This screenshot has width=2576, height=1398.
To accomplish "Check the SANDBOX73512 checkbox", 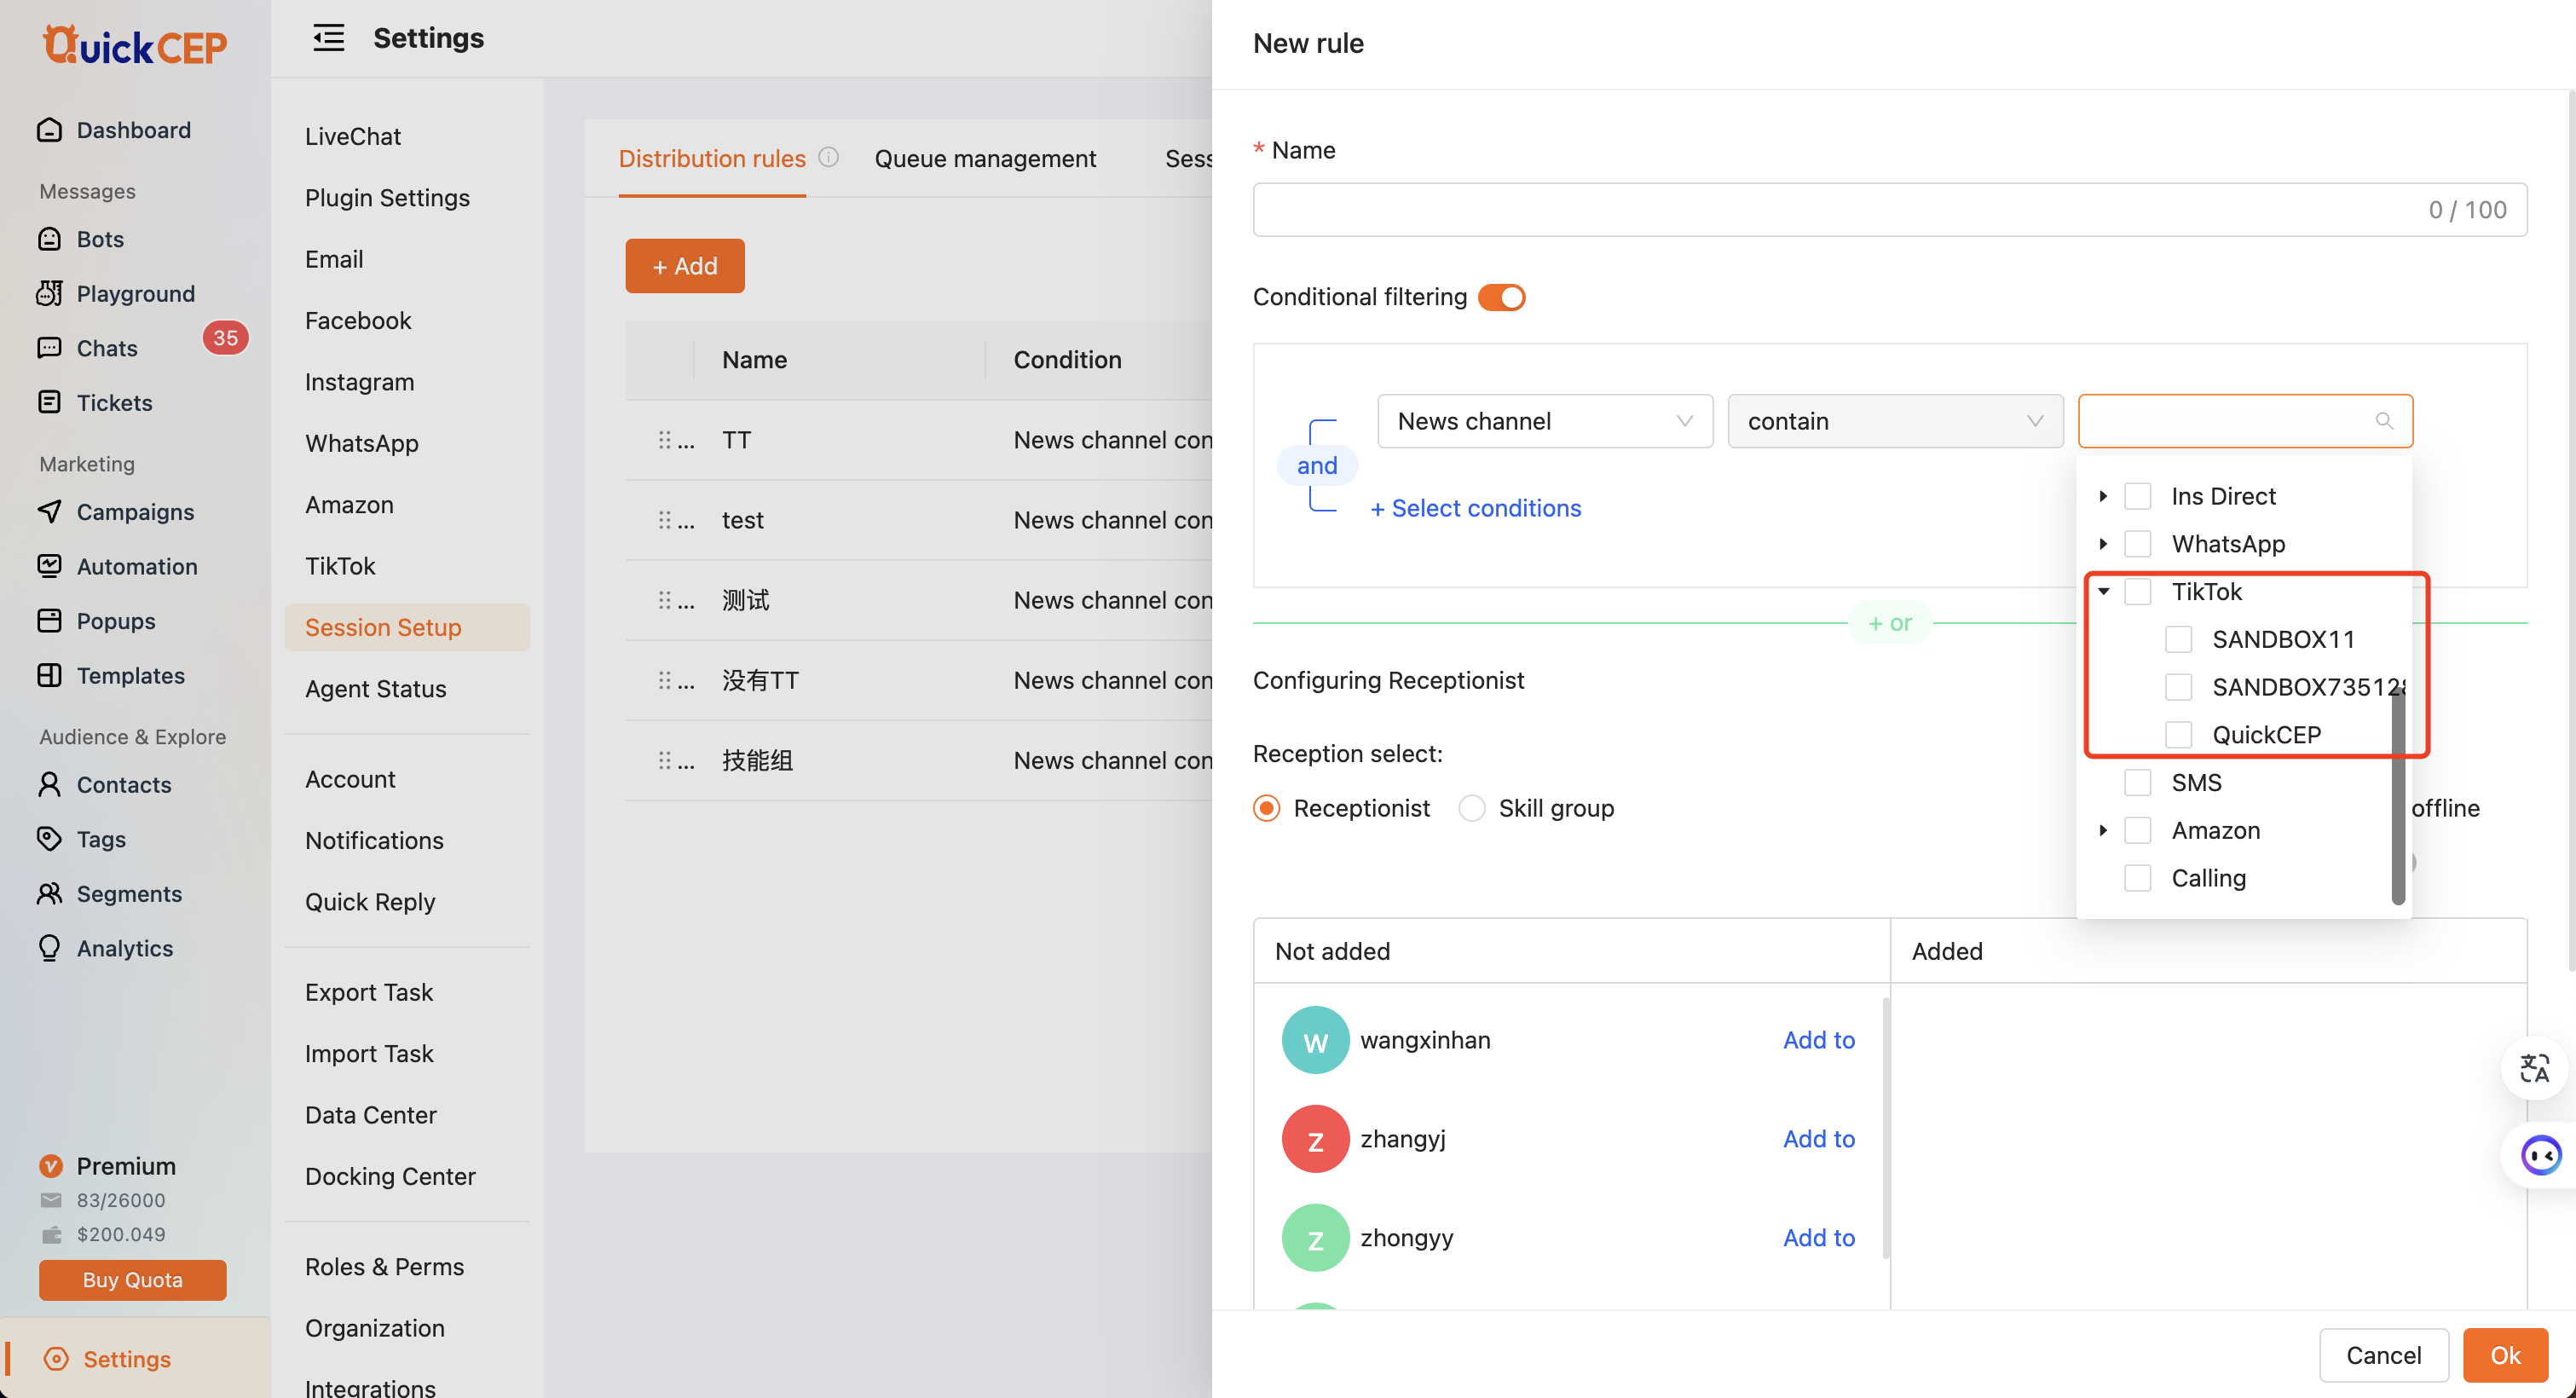I will [2178, 687].
